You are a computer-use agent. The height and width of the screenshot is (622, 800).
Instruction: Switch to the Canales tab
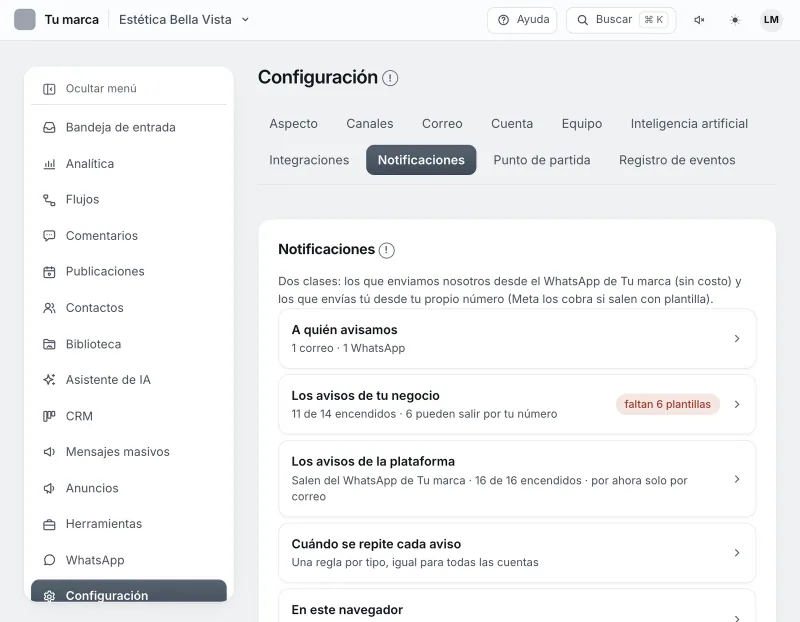[370, 124]
